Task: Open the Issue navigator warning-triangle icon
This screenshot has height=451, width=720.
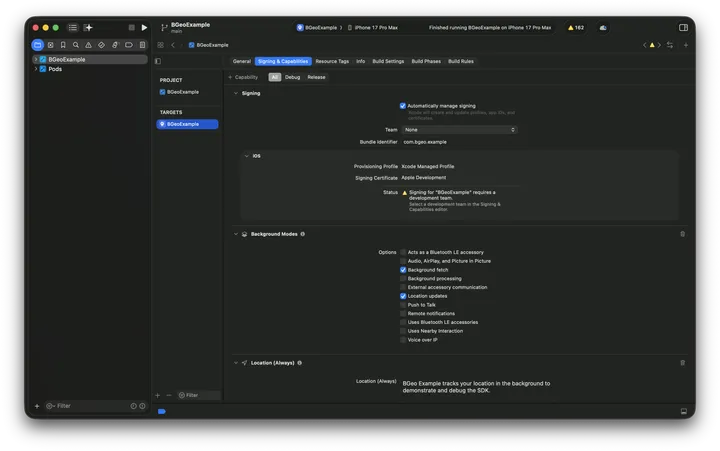Action: [x=88, y=45]
